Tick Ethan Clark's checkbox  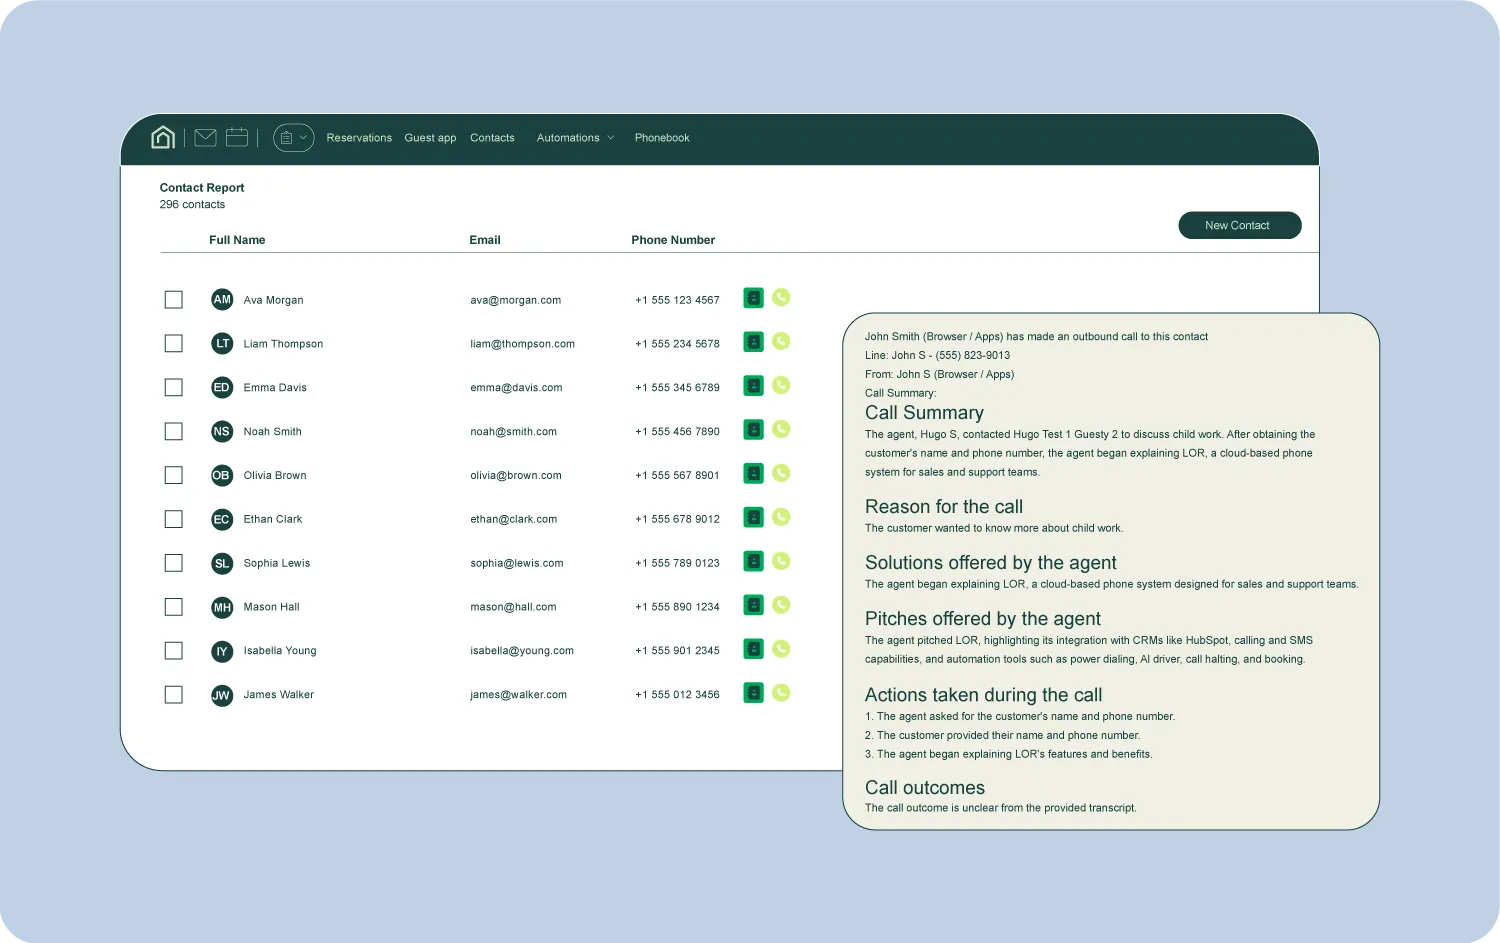[174, 520]
